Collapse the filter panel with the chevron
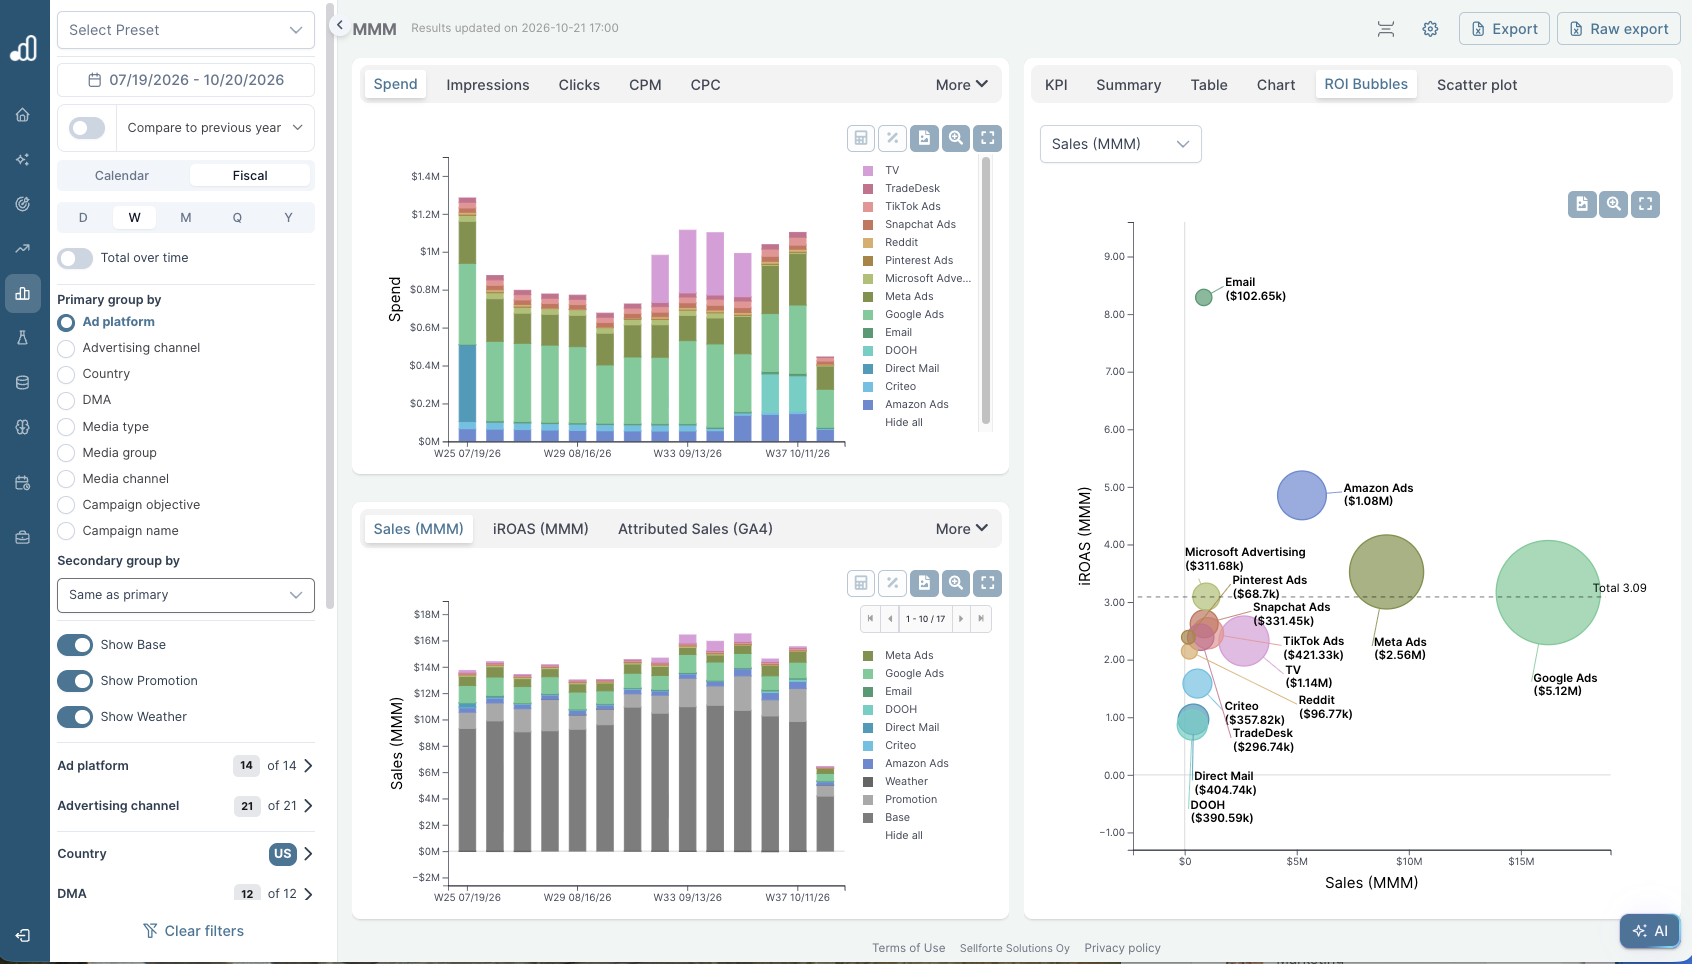 339,25
